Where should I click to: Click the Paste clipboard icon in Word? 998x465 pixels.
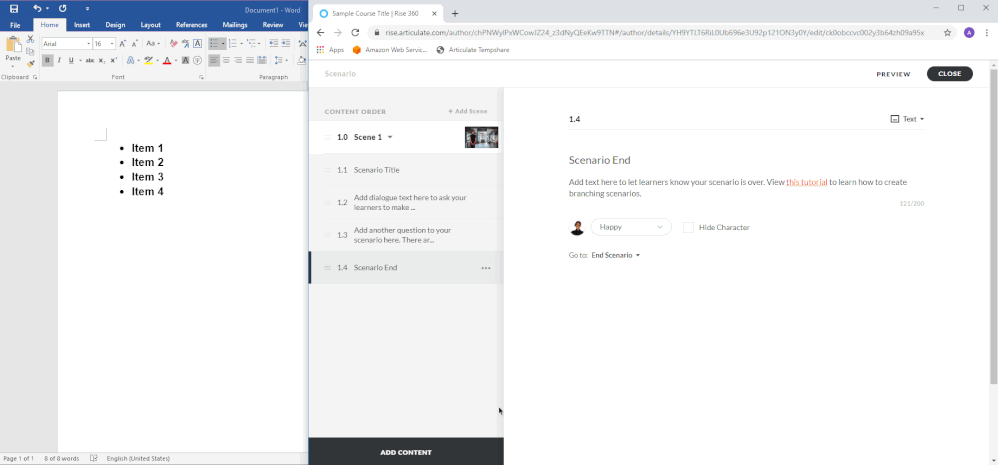click(13, 45)
